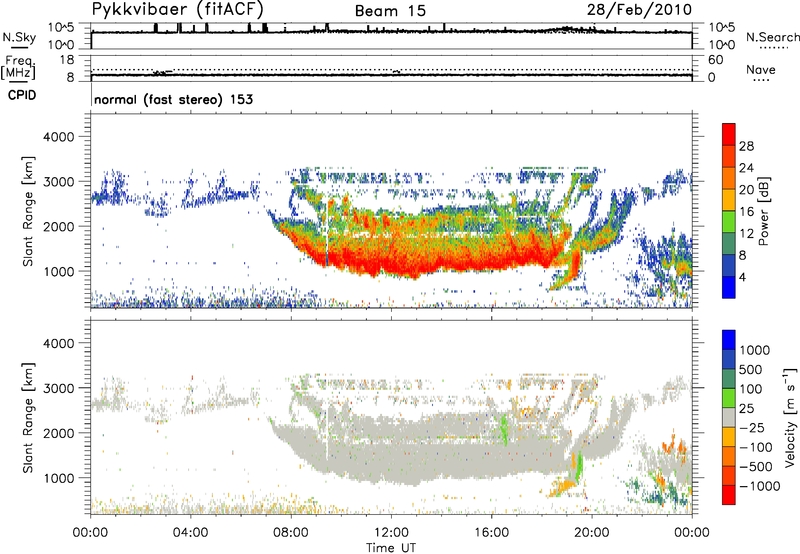Click the '12:00' time axis label

(x=391, y=533)
